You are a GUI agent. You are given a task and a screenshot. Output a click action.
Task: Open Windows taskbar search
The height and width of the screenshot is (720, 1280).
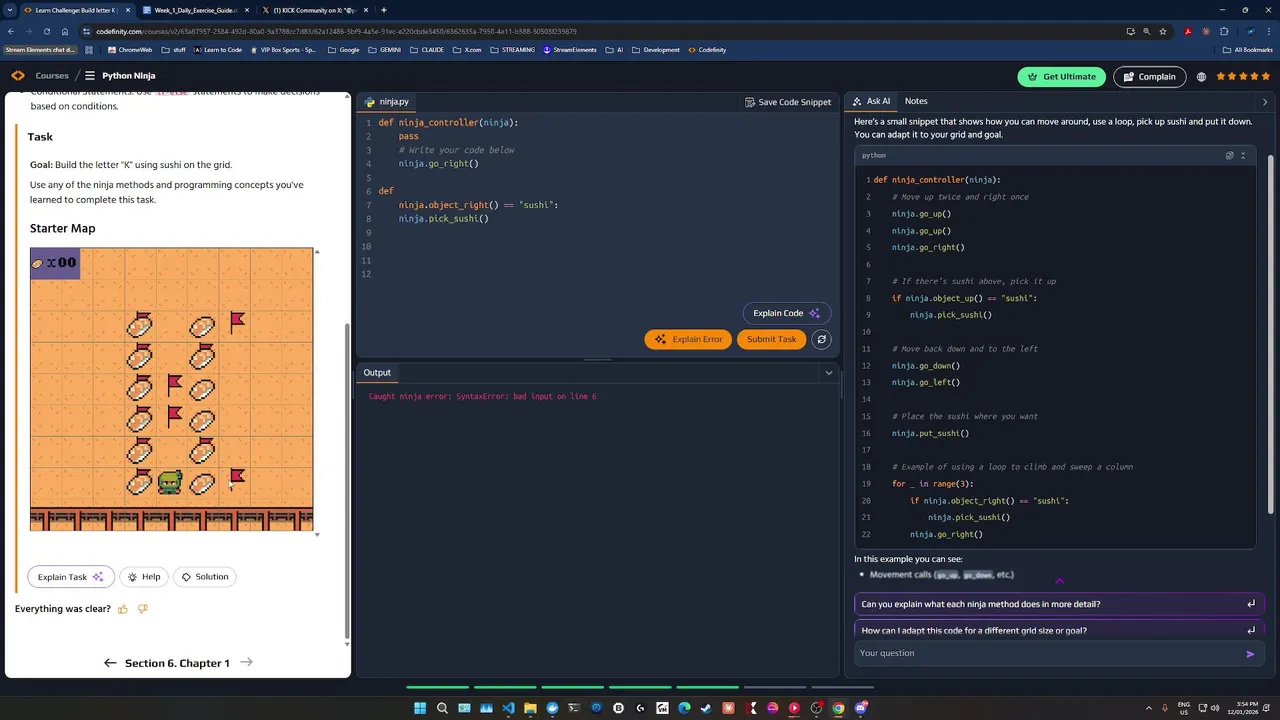pos(442,708)
